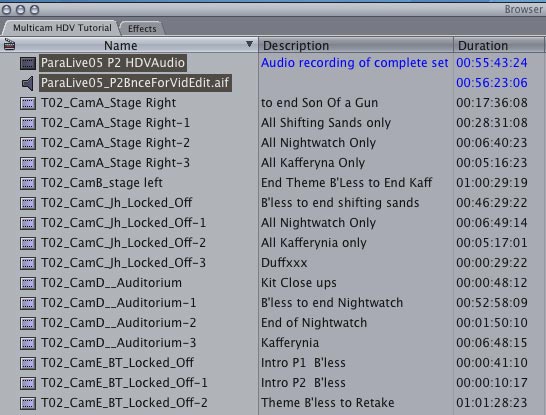546x415 pixels.
Task: Click the clip icon for T02_CamE_BT_Locked_Off-2
Action: point(28,403)
